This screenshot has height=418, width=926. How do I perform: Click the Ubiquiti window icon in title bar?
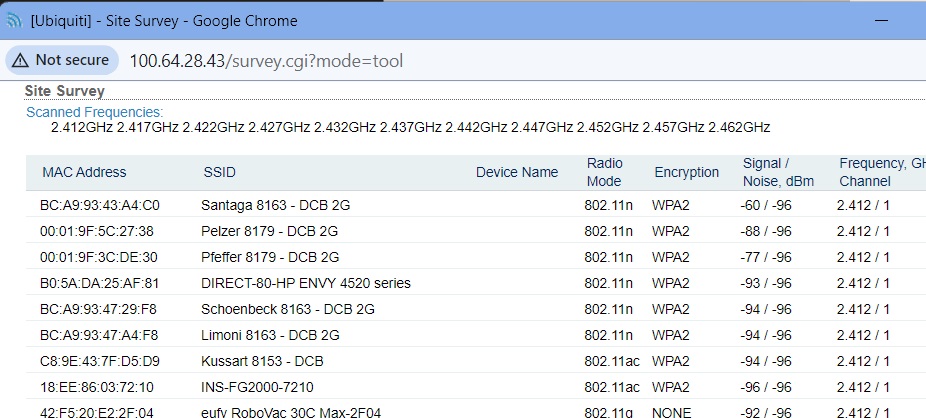(14, 21)
